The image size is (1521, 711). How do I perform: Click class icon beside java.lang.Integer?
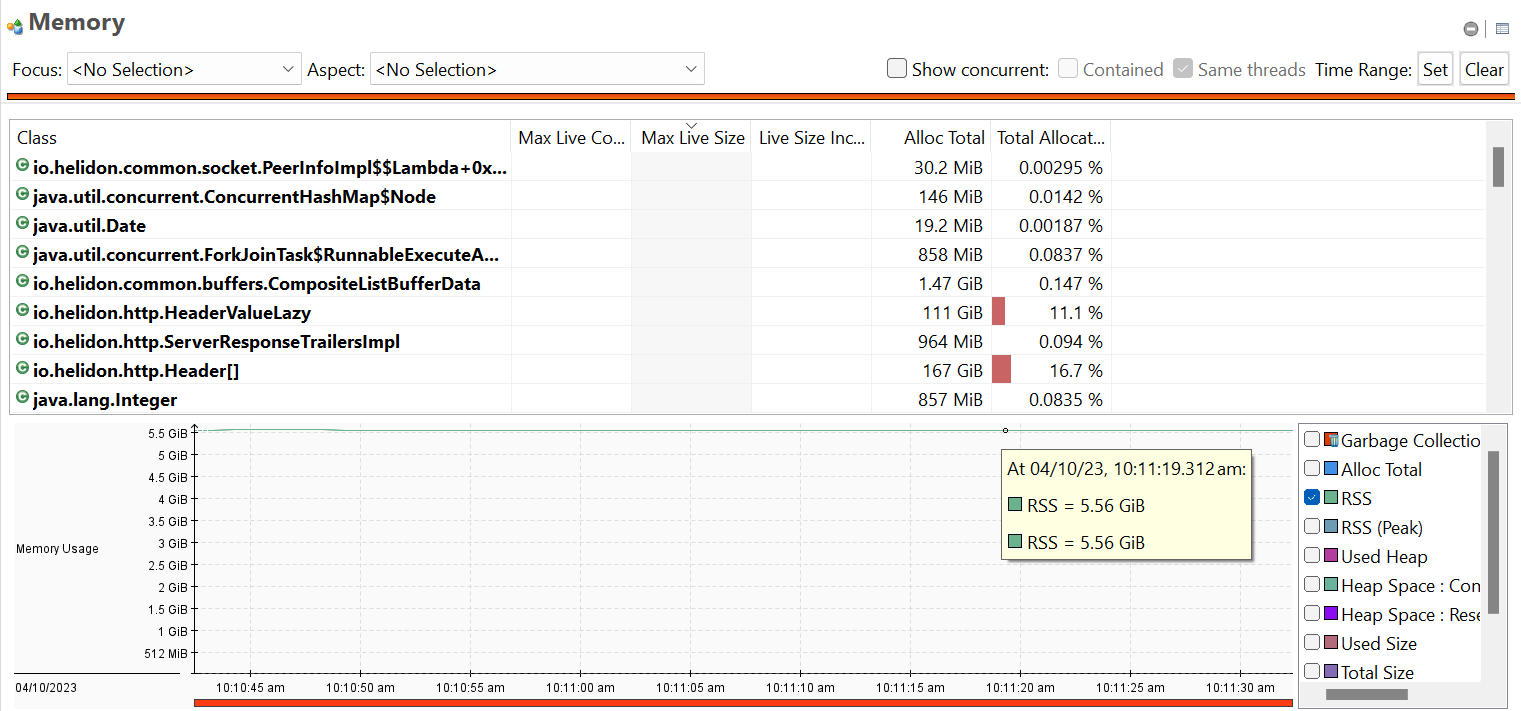coord(23,399)
